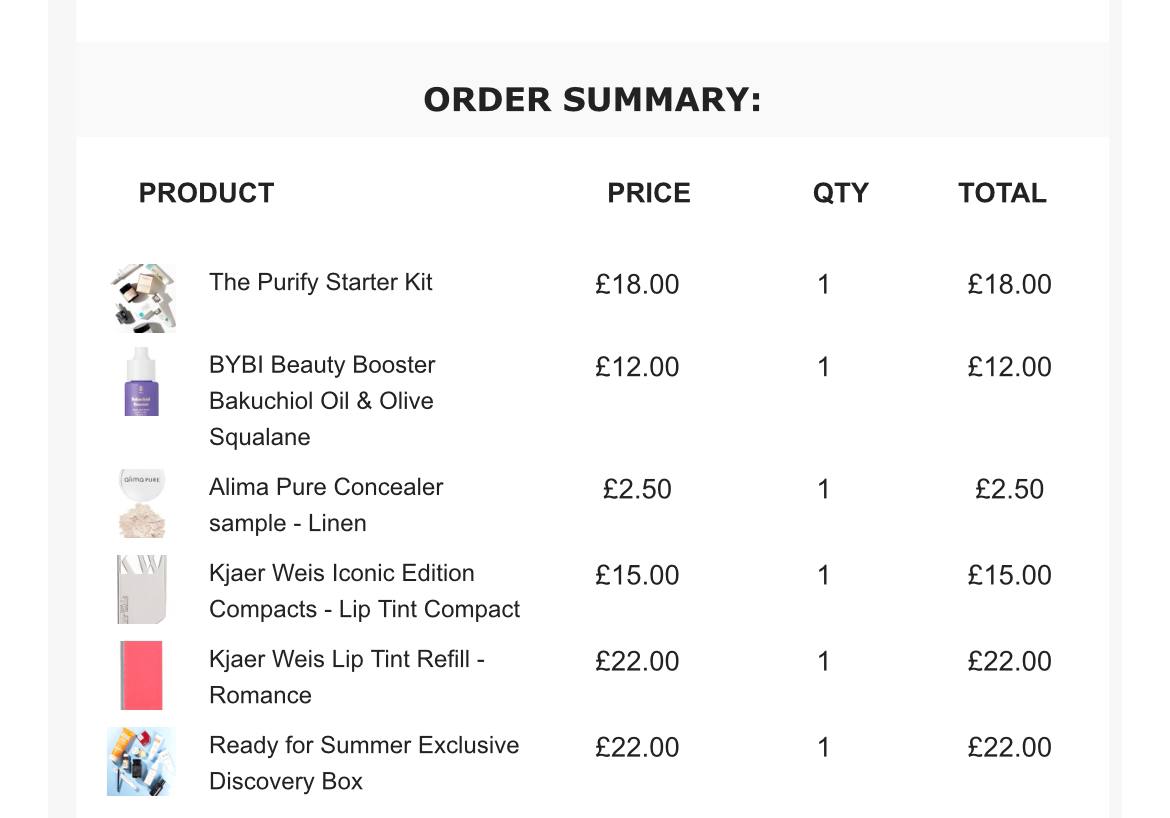This screenshot has height=818, width=1170.
Task: Click the £2.50 total for Alima concealer
Action: (1009, 489)
